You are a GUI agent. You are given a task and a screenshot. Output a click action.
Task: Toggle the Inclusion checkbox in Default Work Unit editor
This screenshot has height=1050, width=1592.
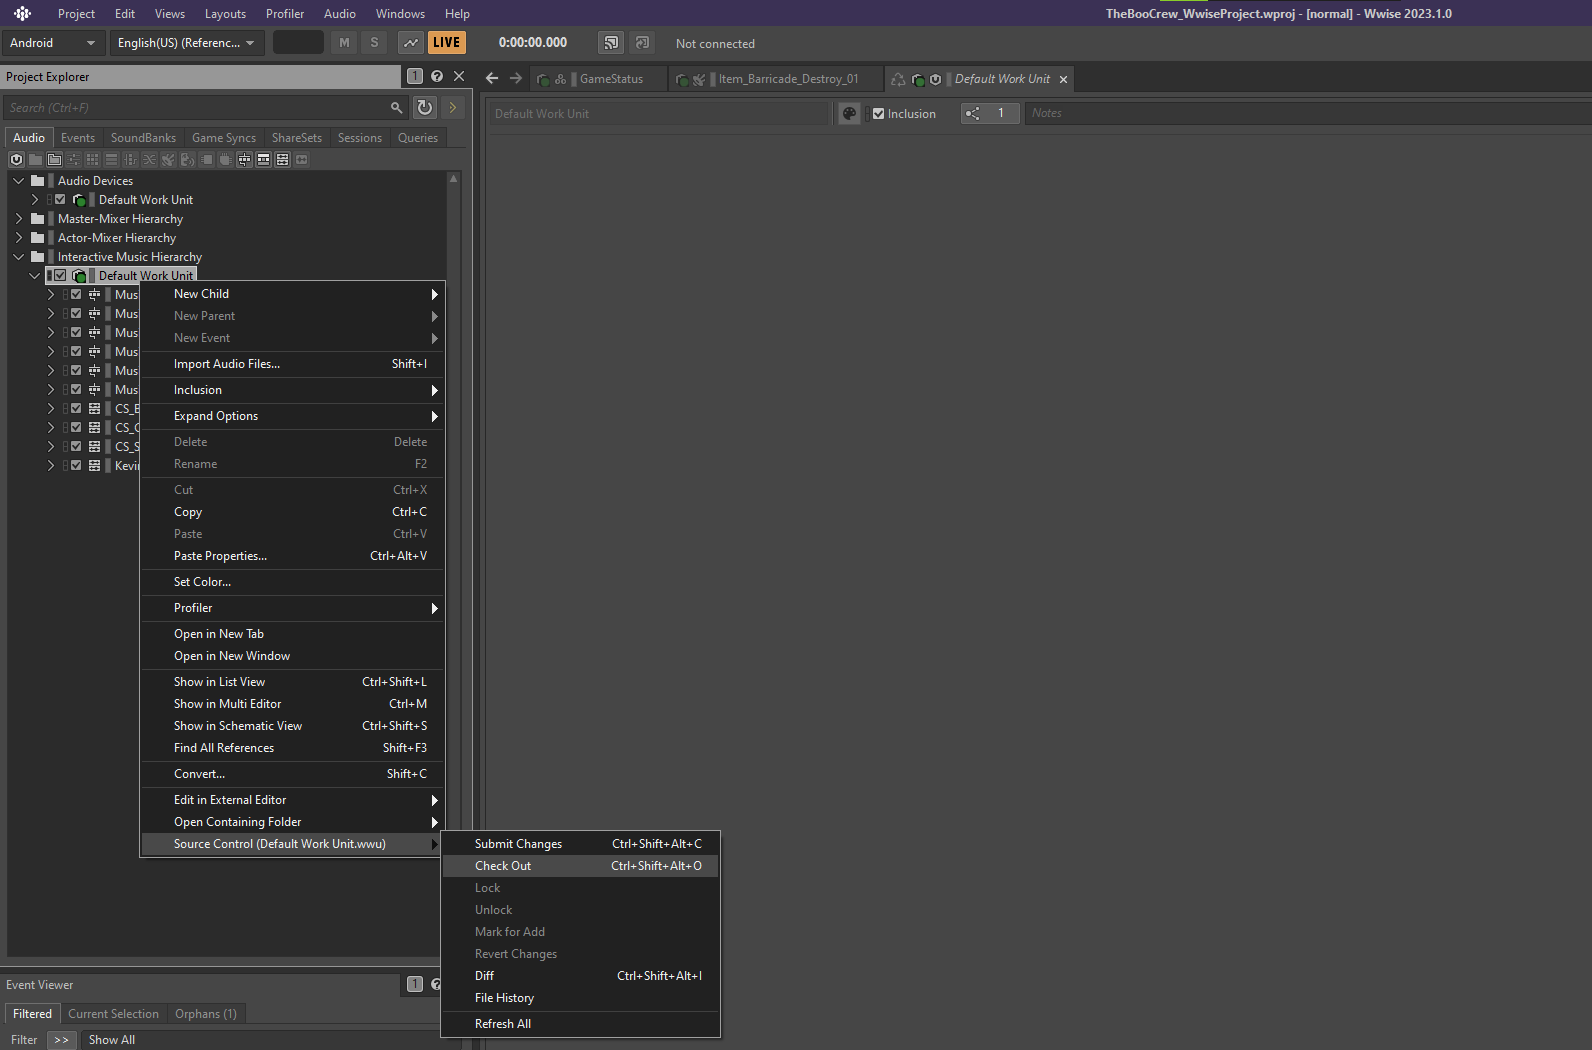coord(878,114)
